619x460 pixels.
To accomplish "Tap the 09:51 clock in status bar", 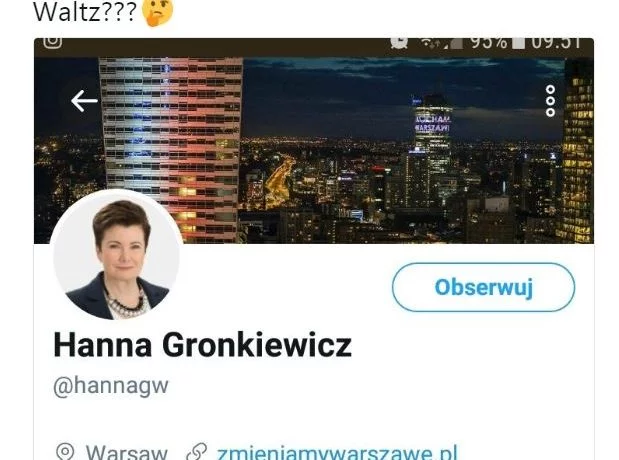I will point(556,43).
